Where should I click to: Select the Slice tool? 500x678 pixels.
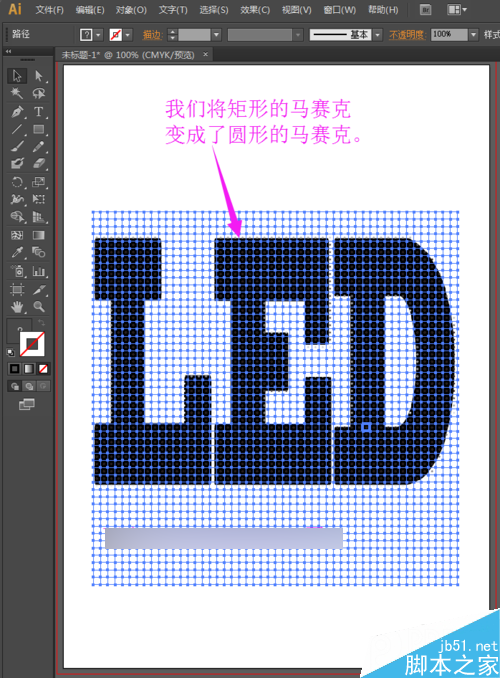pyautogui.click(x=38, y=289)
